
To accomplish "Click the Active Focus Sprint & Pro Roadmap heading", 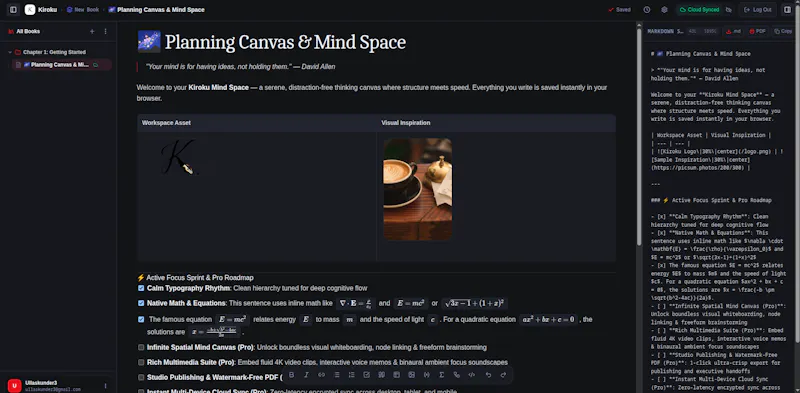I will click(195, 278).
